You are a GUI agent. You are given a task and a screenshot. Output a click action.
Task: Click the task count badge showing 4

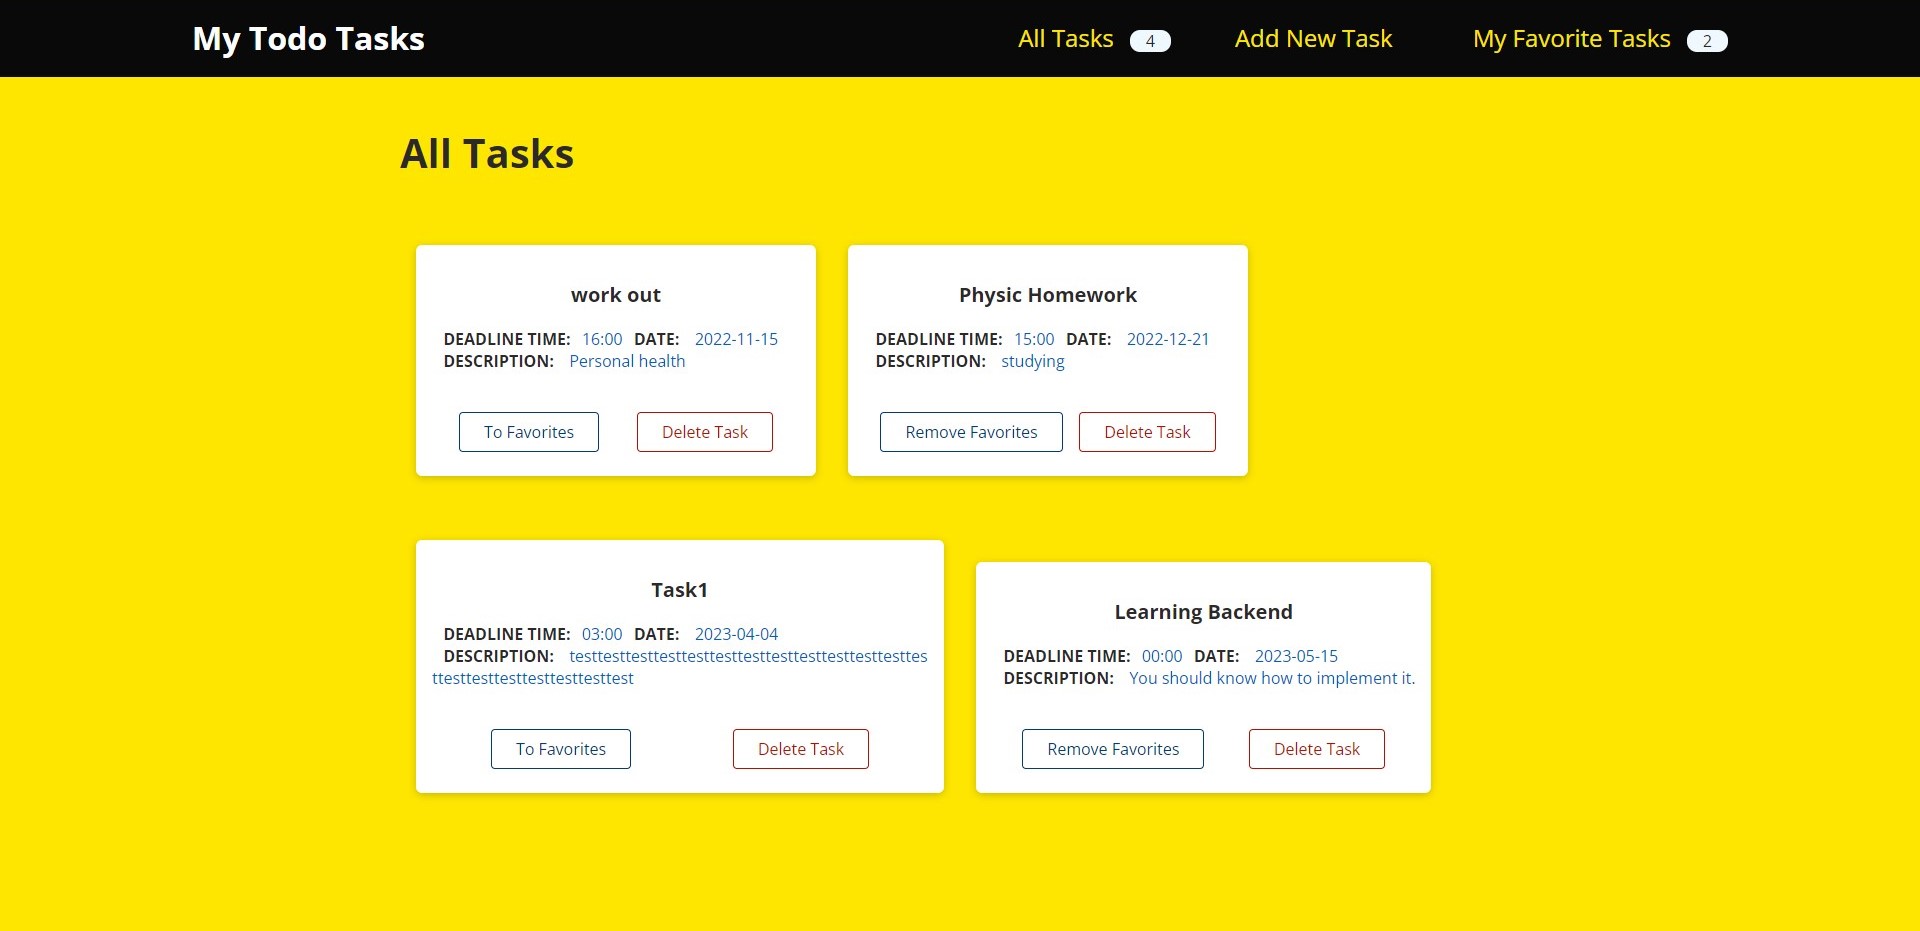coord(1150,41)
